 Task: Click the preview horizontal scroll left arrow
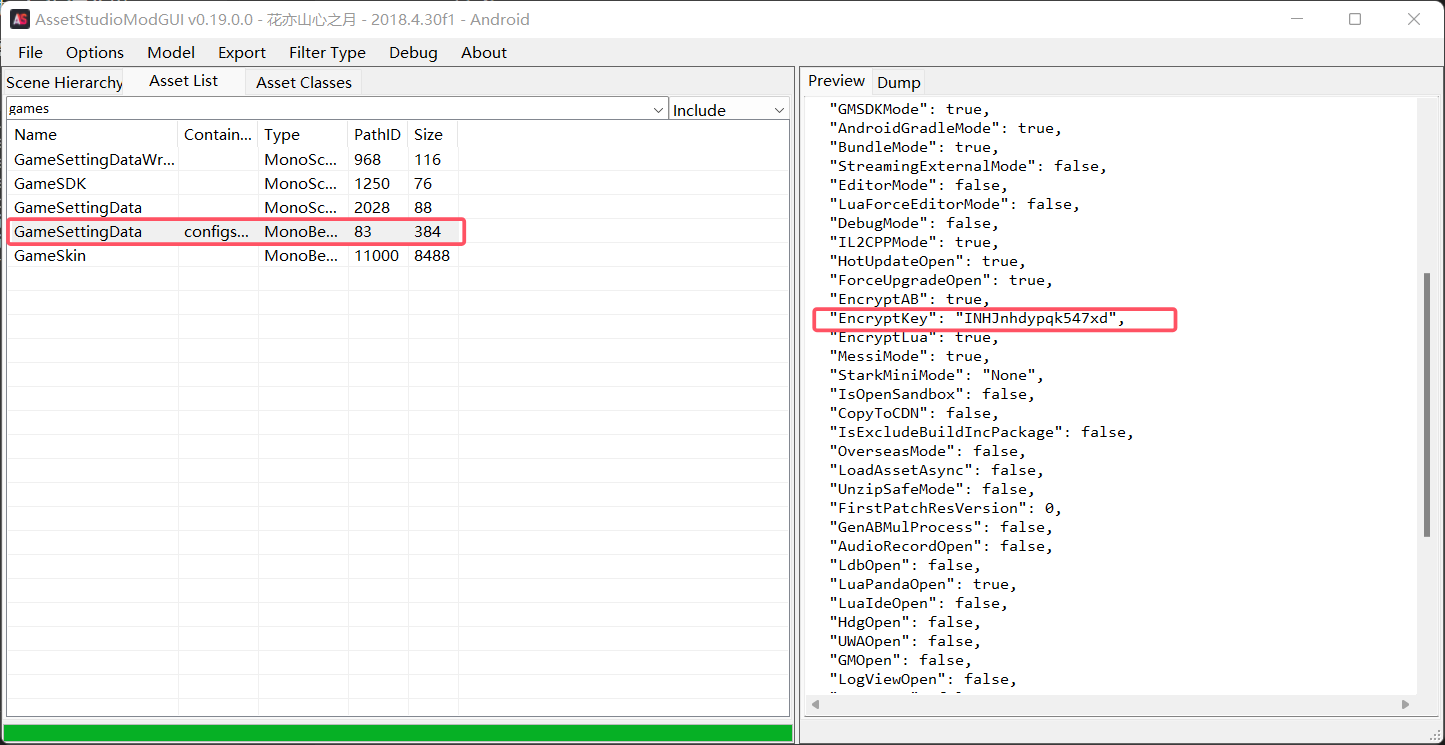(x=815, y=705)
